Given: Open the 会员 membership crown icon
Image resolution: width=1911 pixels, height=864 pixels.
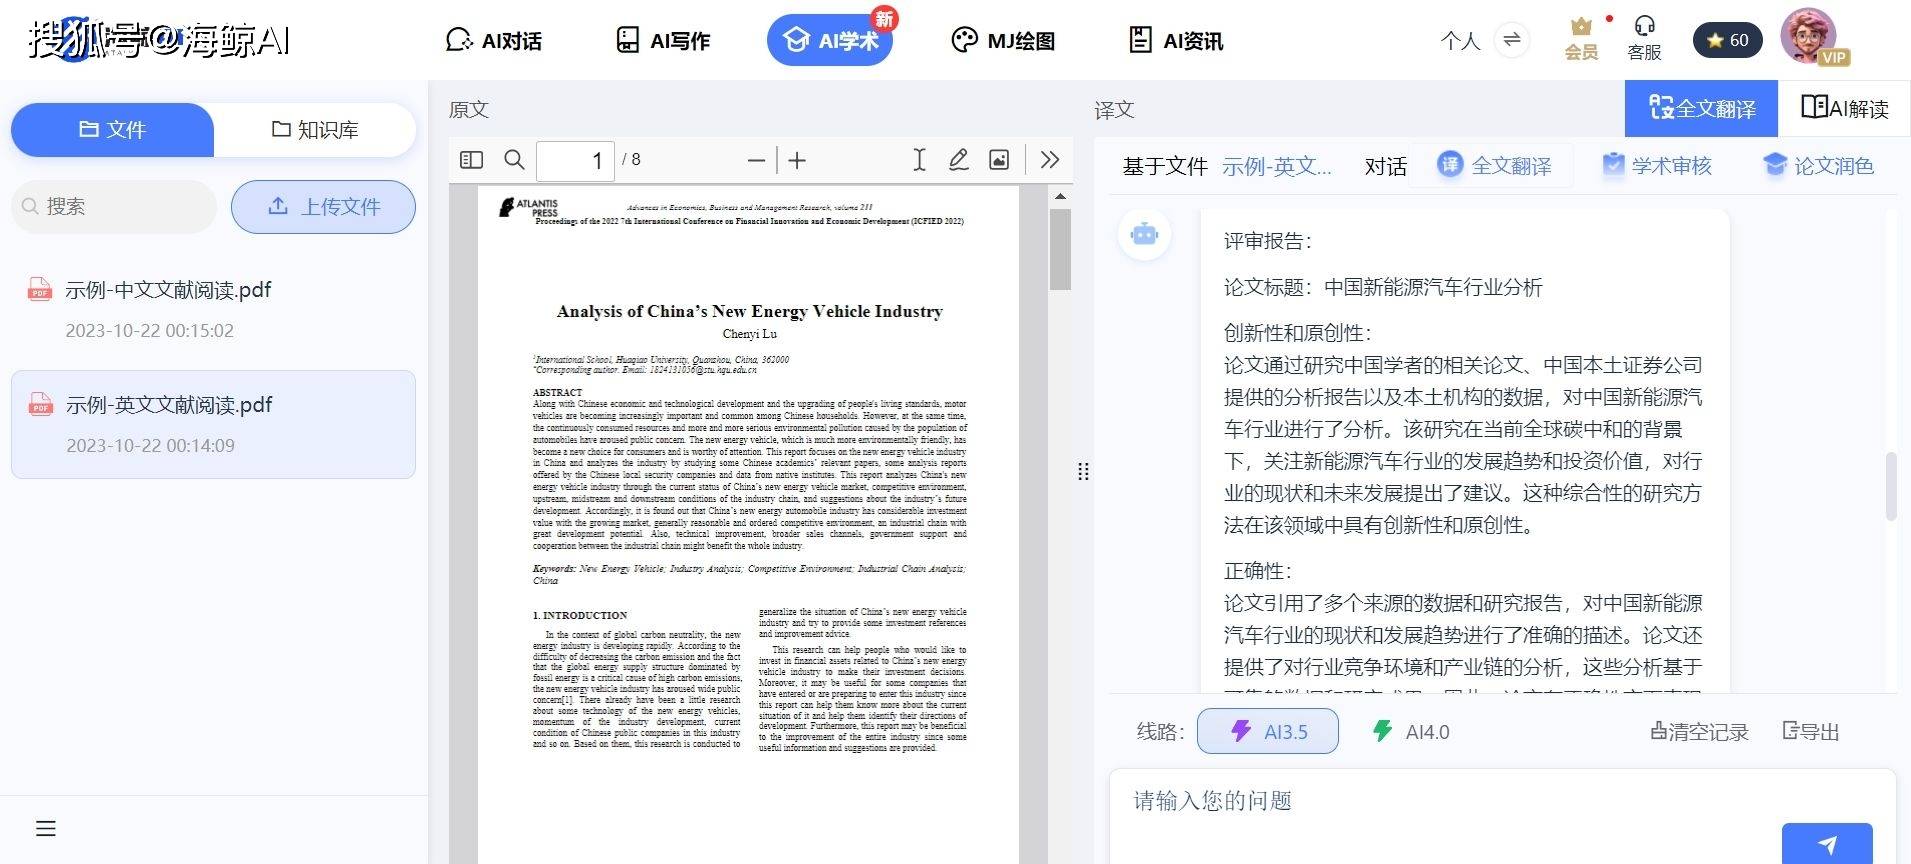Looking at the screenshot, I should tap(1581, 38).
